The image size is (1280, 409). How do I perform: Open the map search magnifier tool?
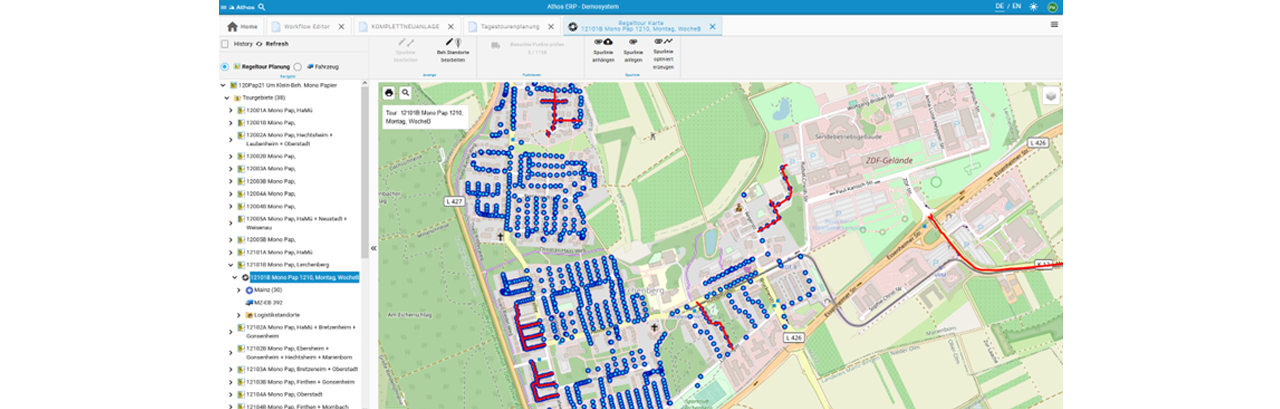[x=406, y=93]
